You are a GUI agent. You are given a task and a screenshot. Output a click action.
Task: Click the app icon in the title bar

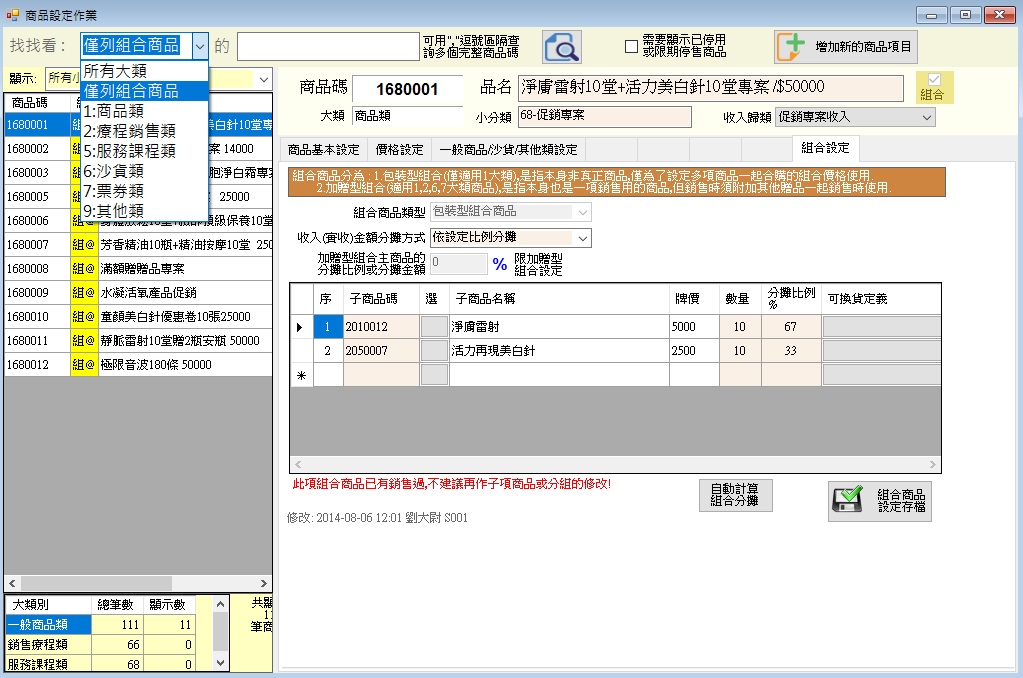pyautogui.click(x=12, y=14)
